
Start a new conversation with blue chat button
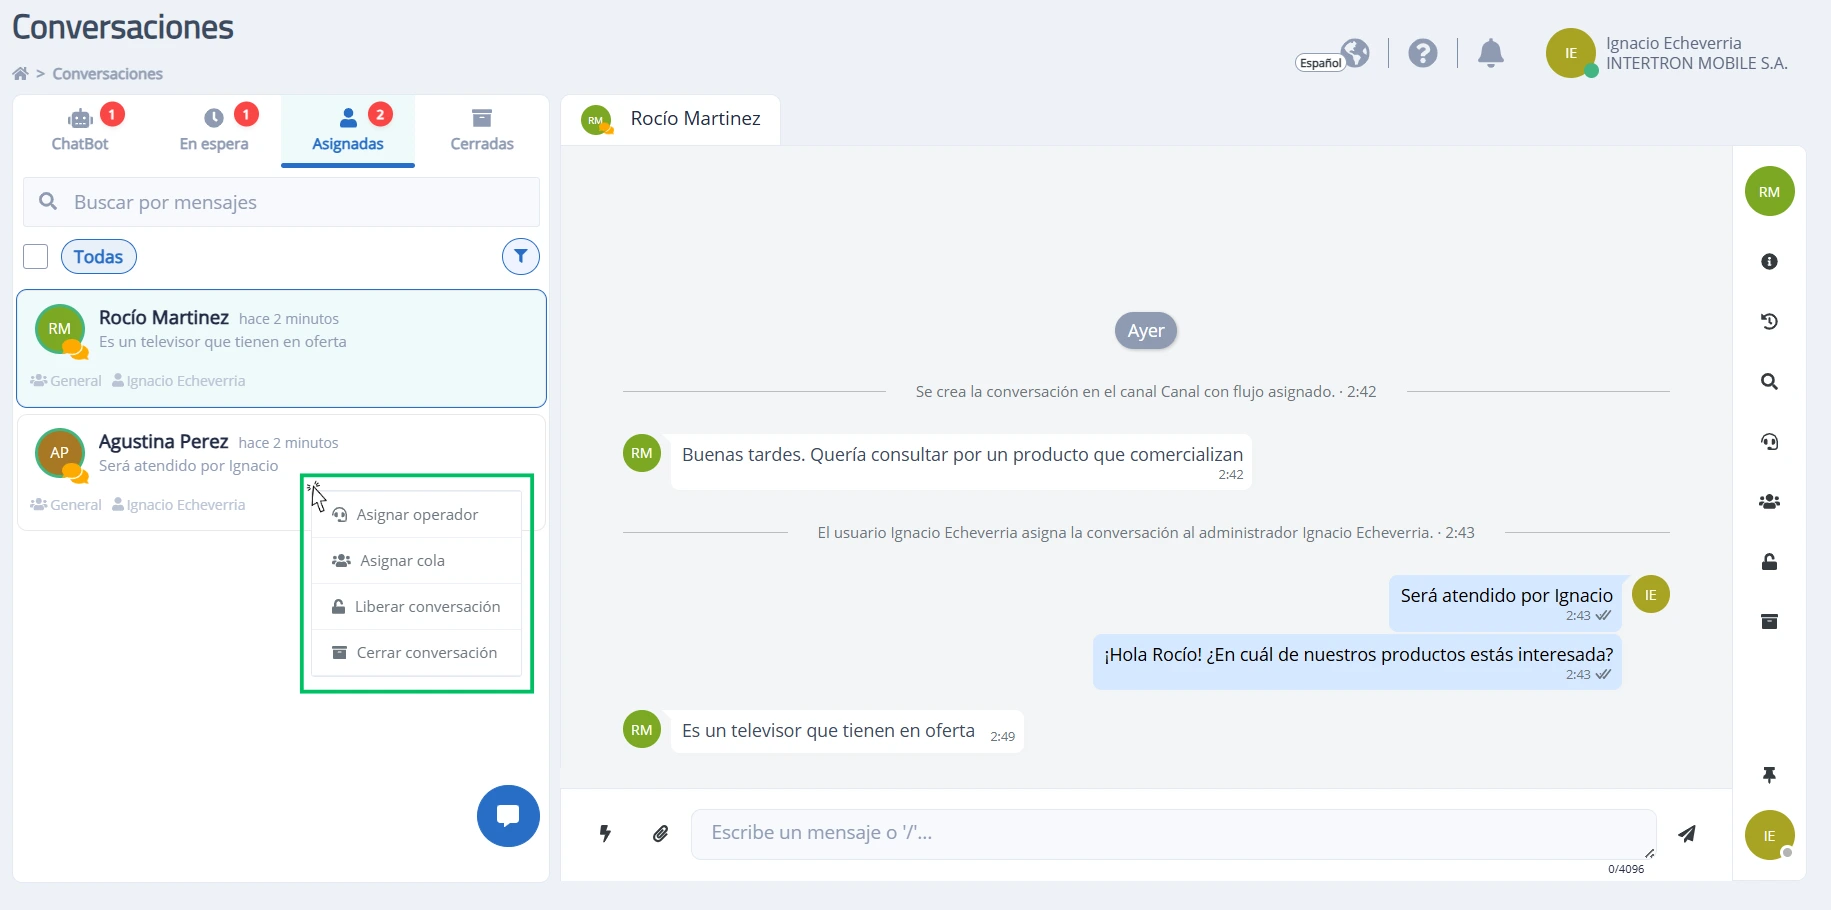(x=508, y=816)
